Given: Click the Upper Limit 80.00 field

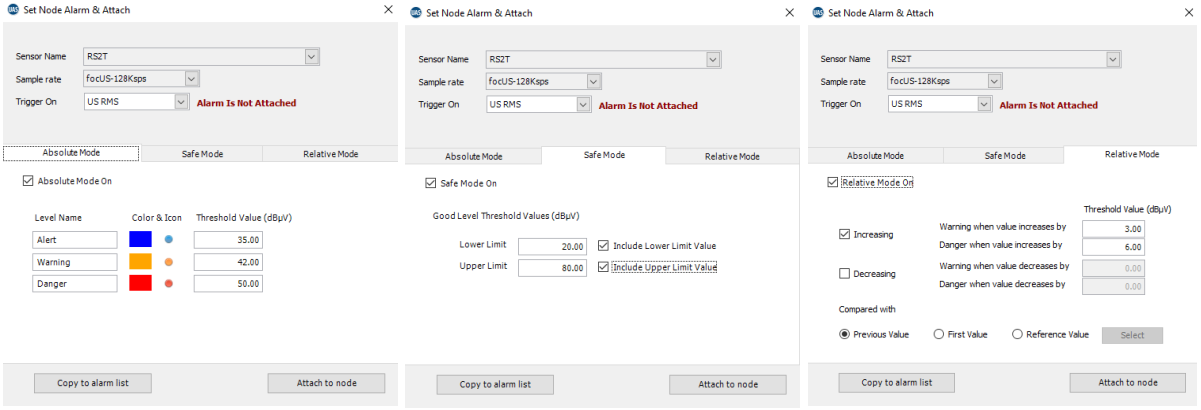Looking at the screenshot, I should [553, 267].
